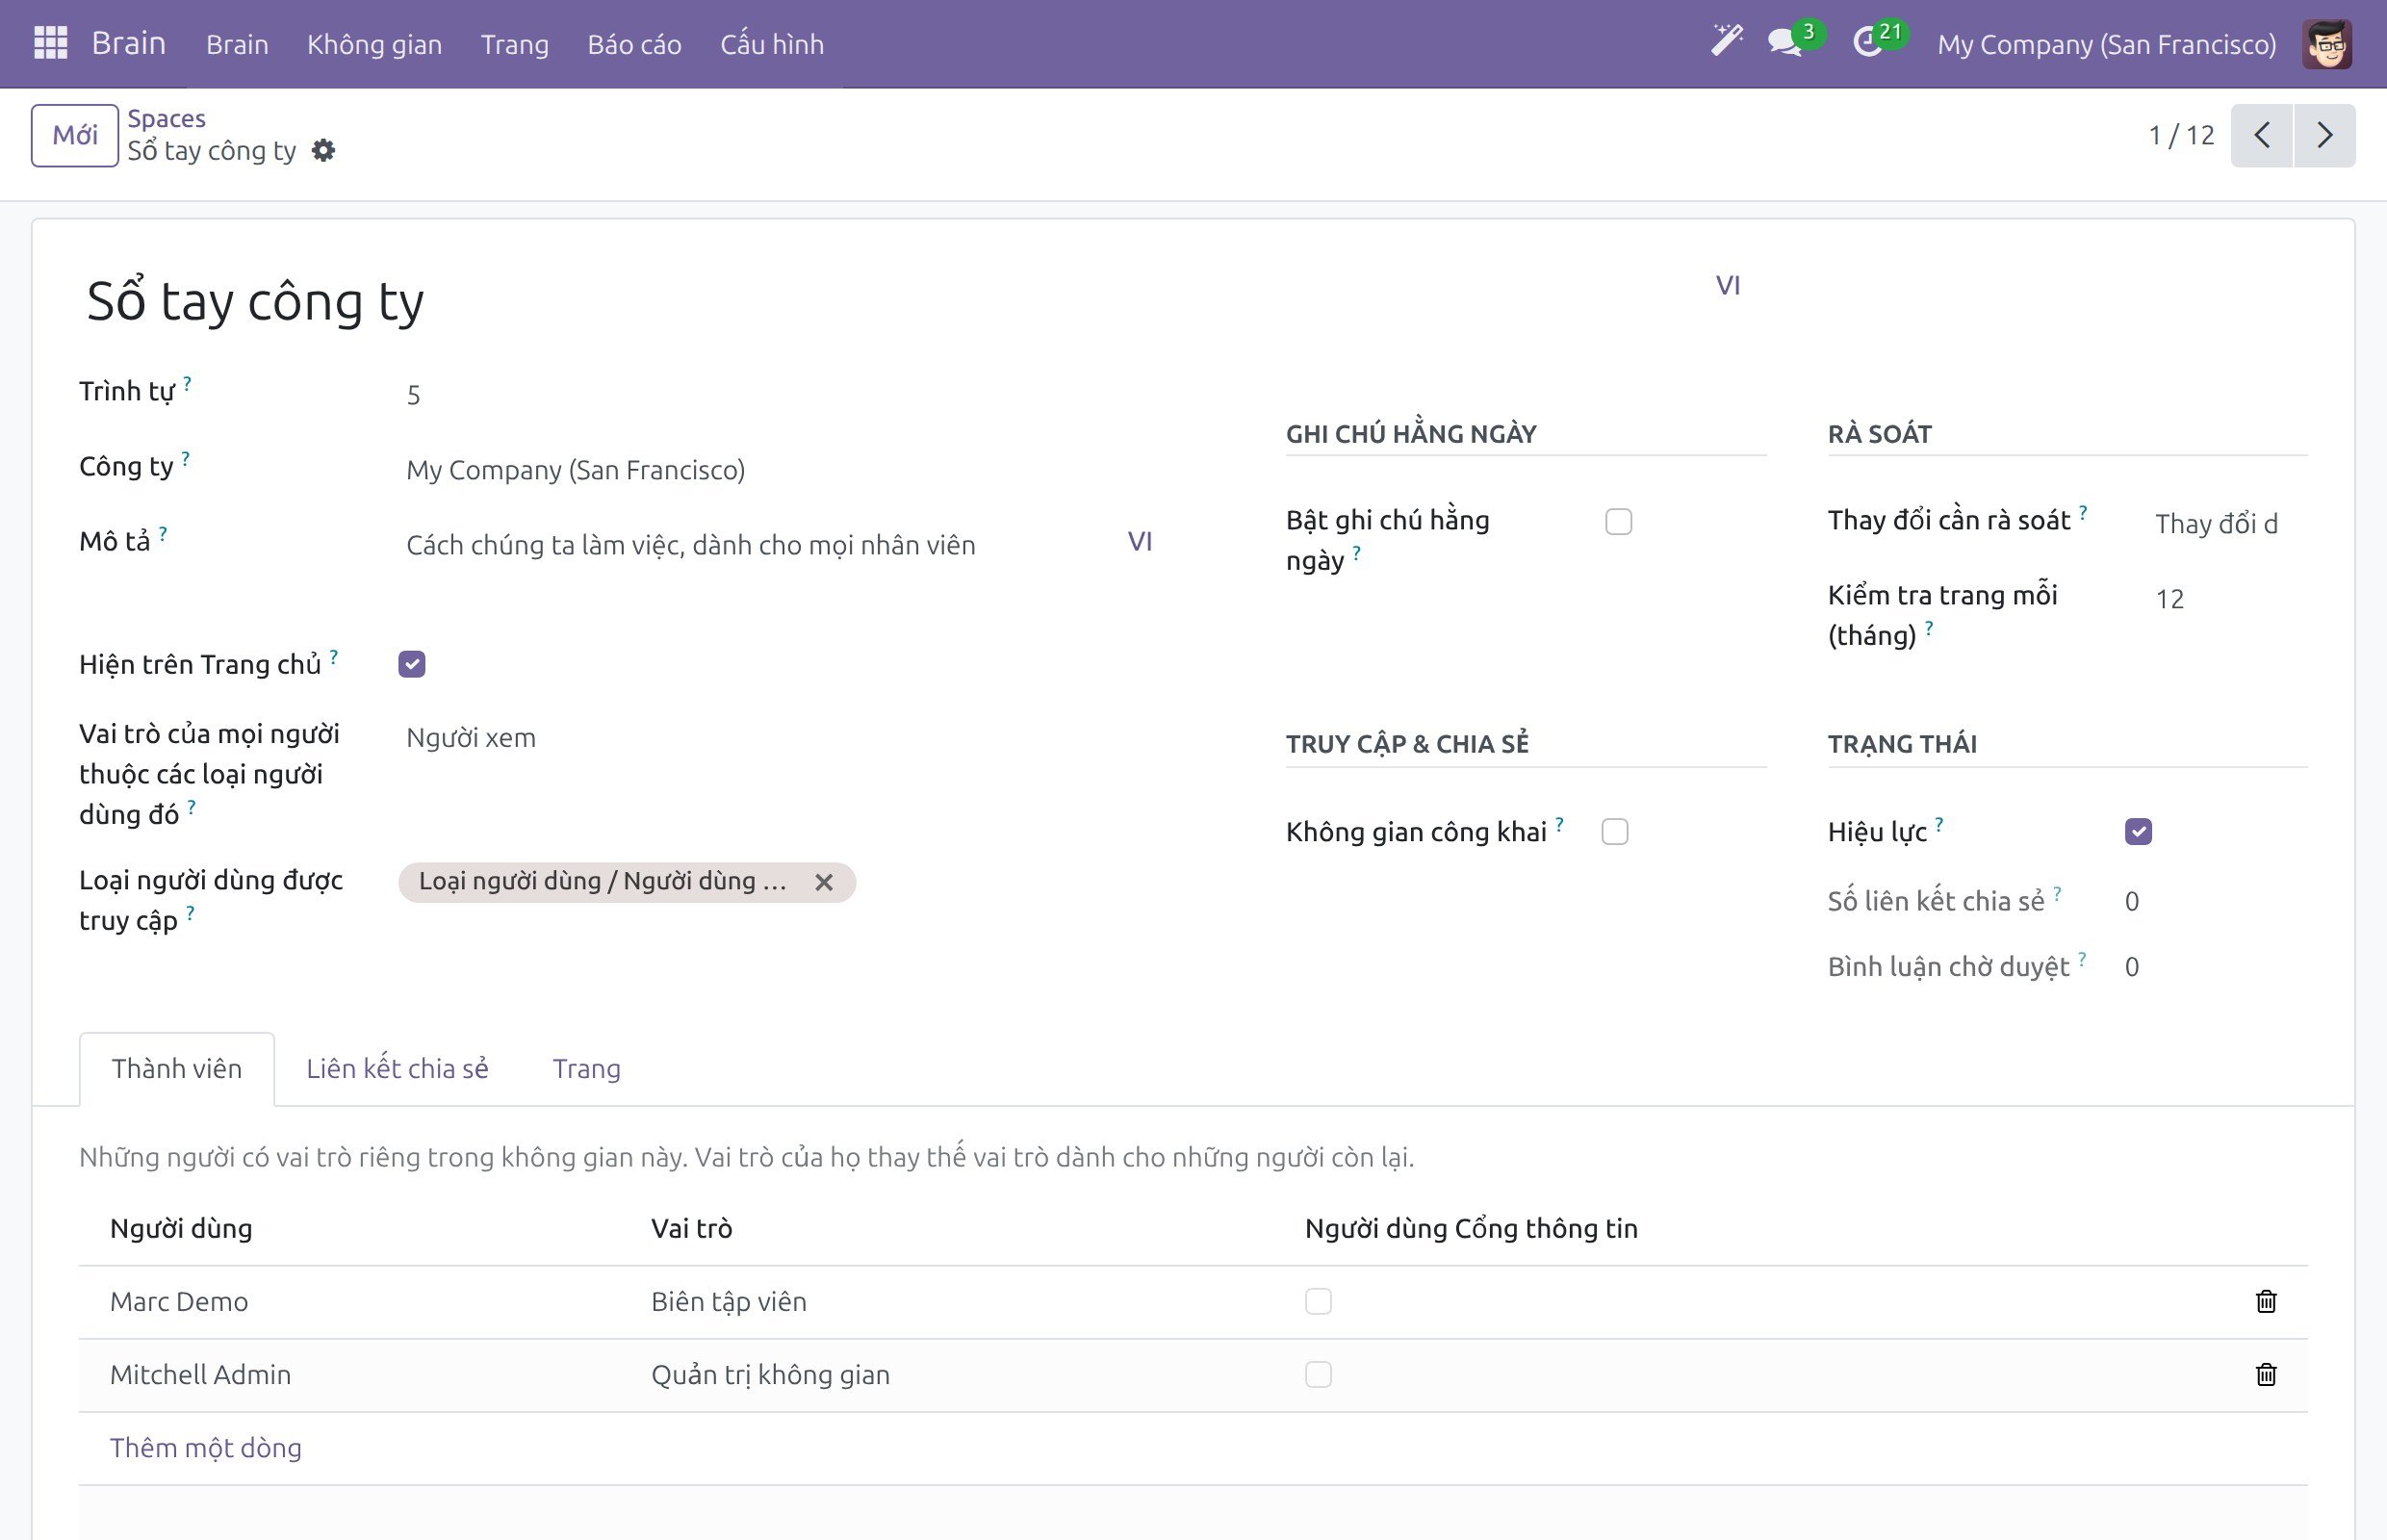Remove the Loại người dùng tag
The image size is (2387, 1540).
pyautogui.click(x=823, y=882)
